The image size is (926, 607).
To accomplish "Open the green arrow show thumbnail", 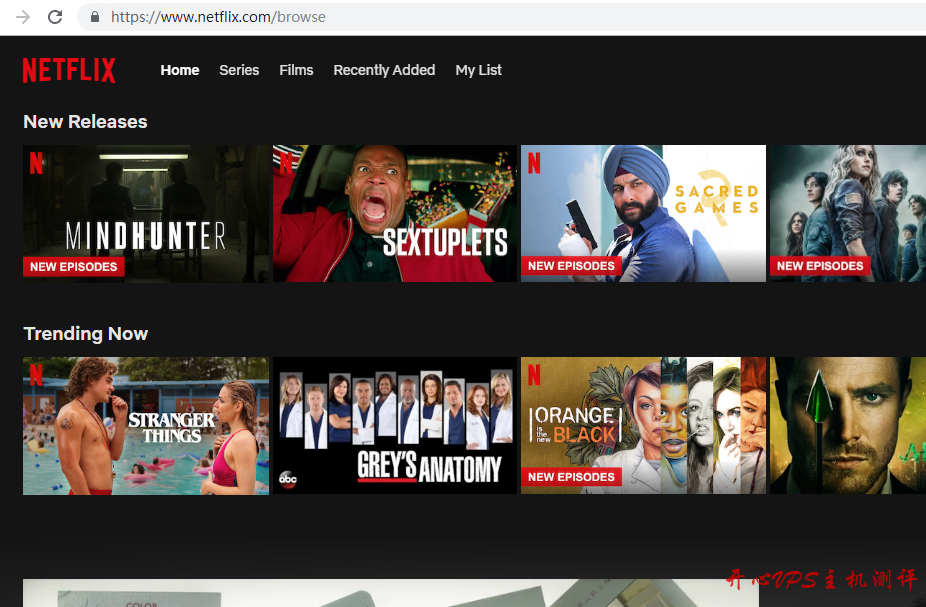I will [x=848, y=426].
